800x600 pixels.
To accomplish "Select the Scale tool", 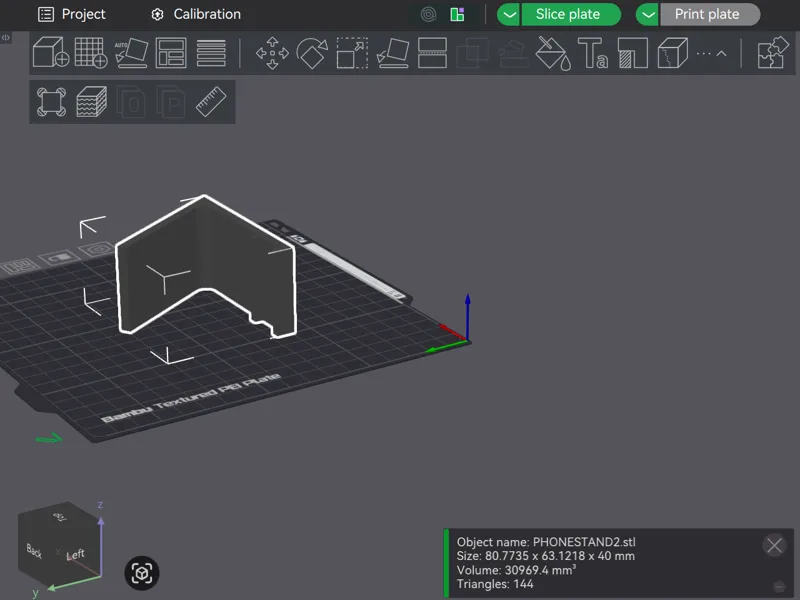I will pyautogui.click(x=352, y=53).
